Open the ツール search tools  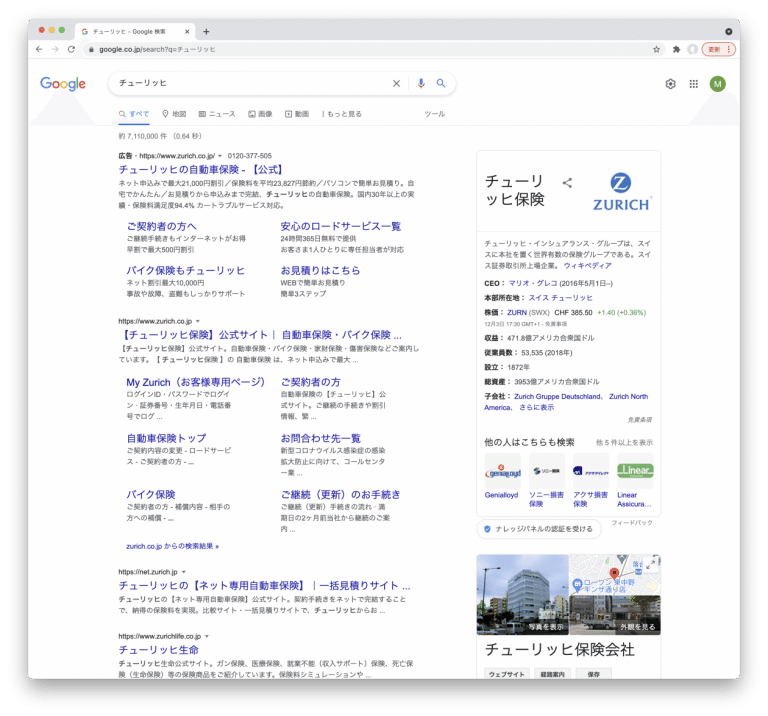[434, 114]
